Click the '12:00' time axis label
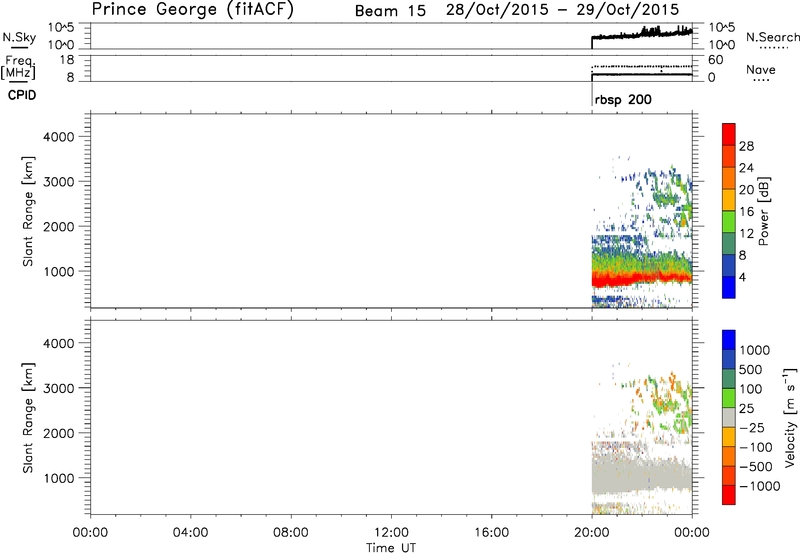This screenshot has width=800, height=554. coord(391,533)
